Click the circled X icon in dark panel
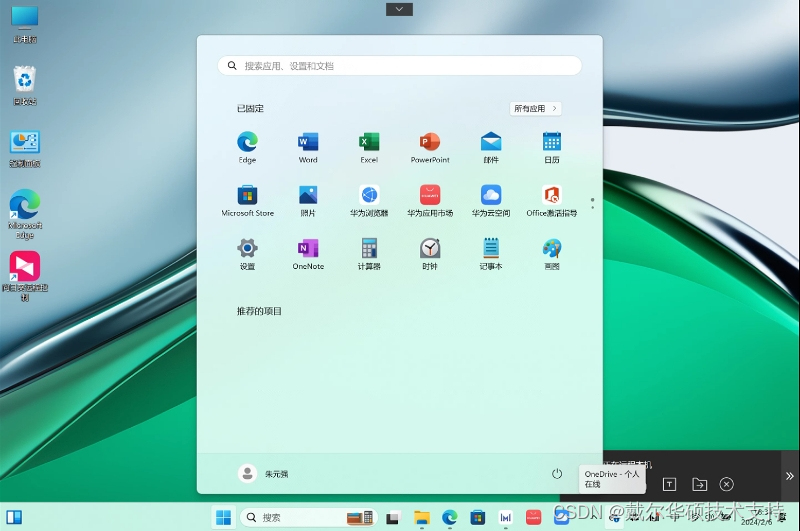This screenshot has width=800, height=531. click(727, 484)
